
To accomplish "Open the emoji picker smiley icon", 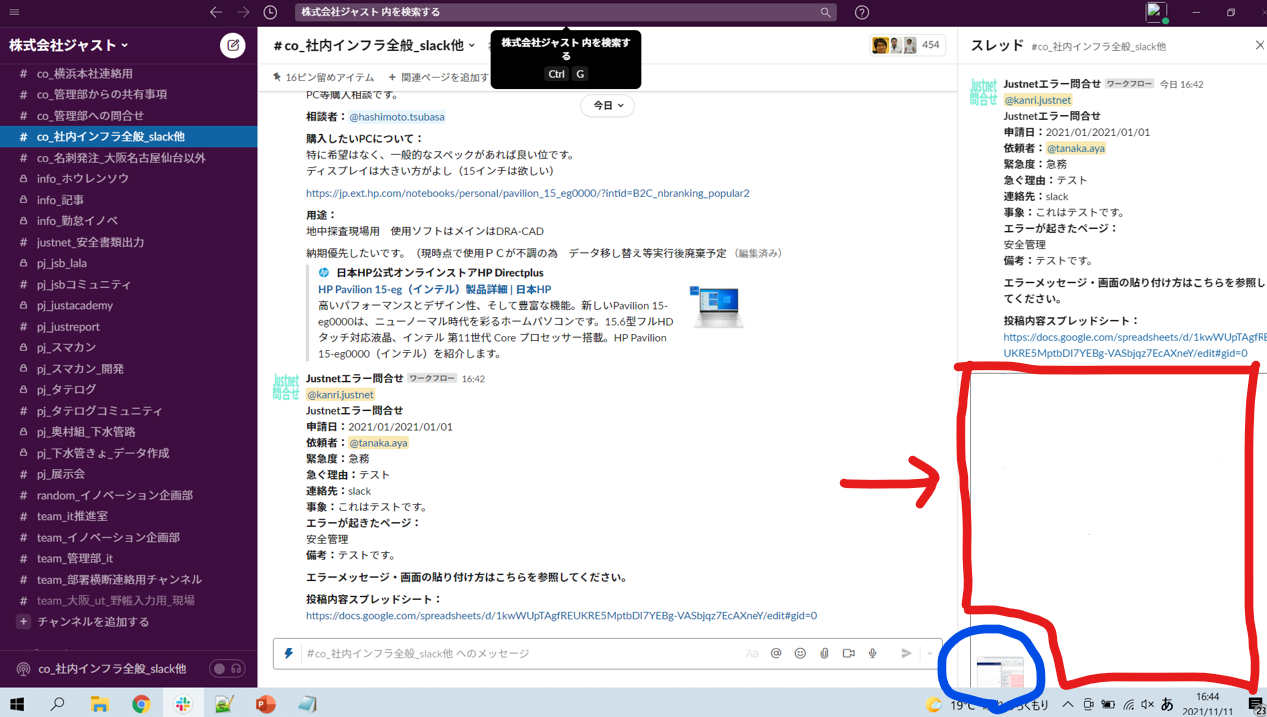I will coord(800,653).
